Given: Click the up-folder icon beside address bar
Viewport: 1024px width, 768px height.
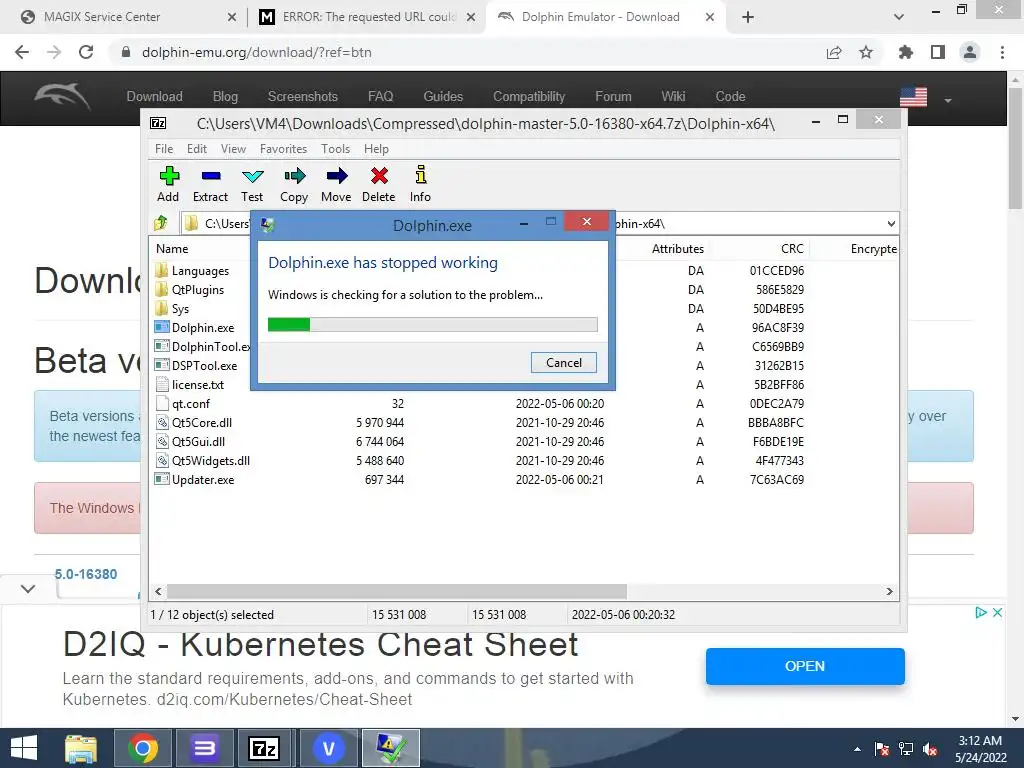Looking at the screenshot, I should pyautogui.click(x=161, y=223).
